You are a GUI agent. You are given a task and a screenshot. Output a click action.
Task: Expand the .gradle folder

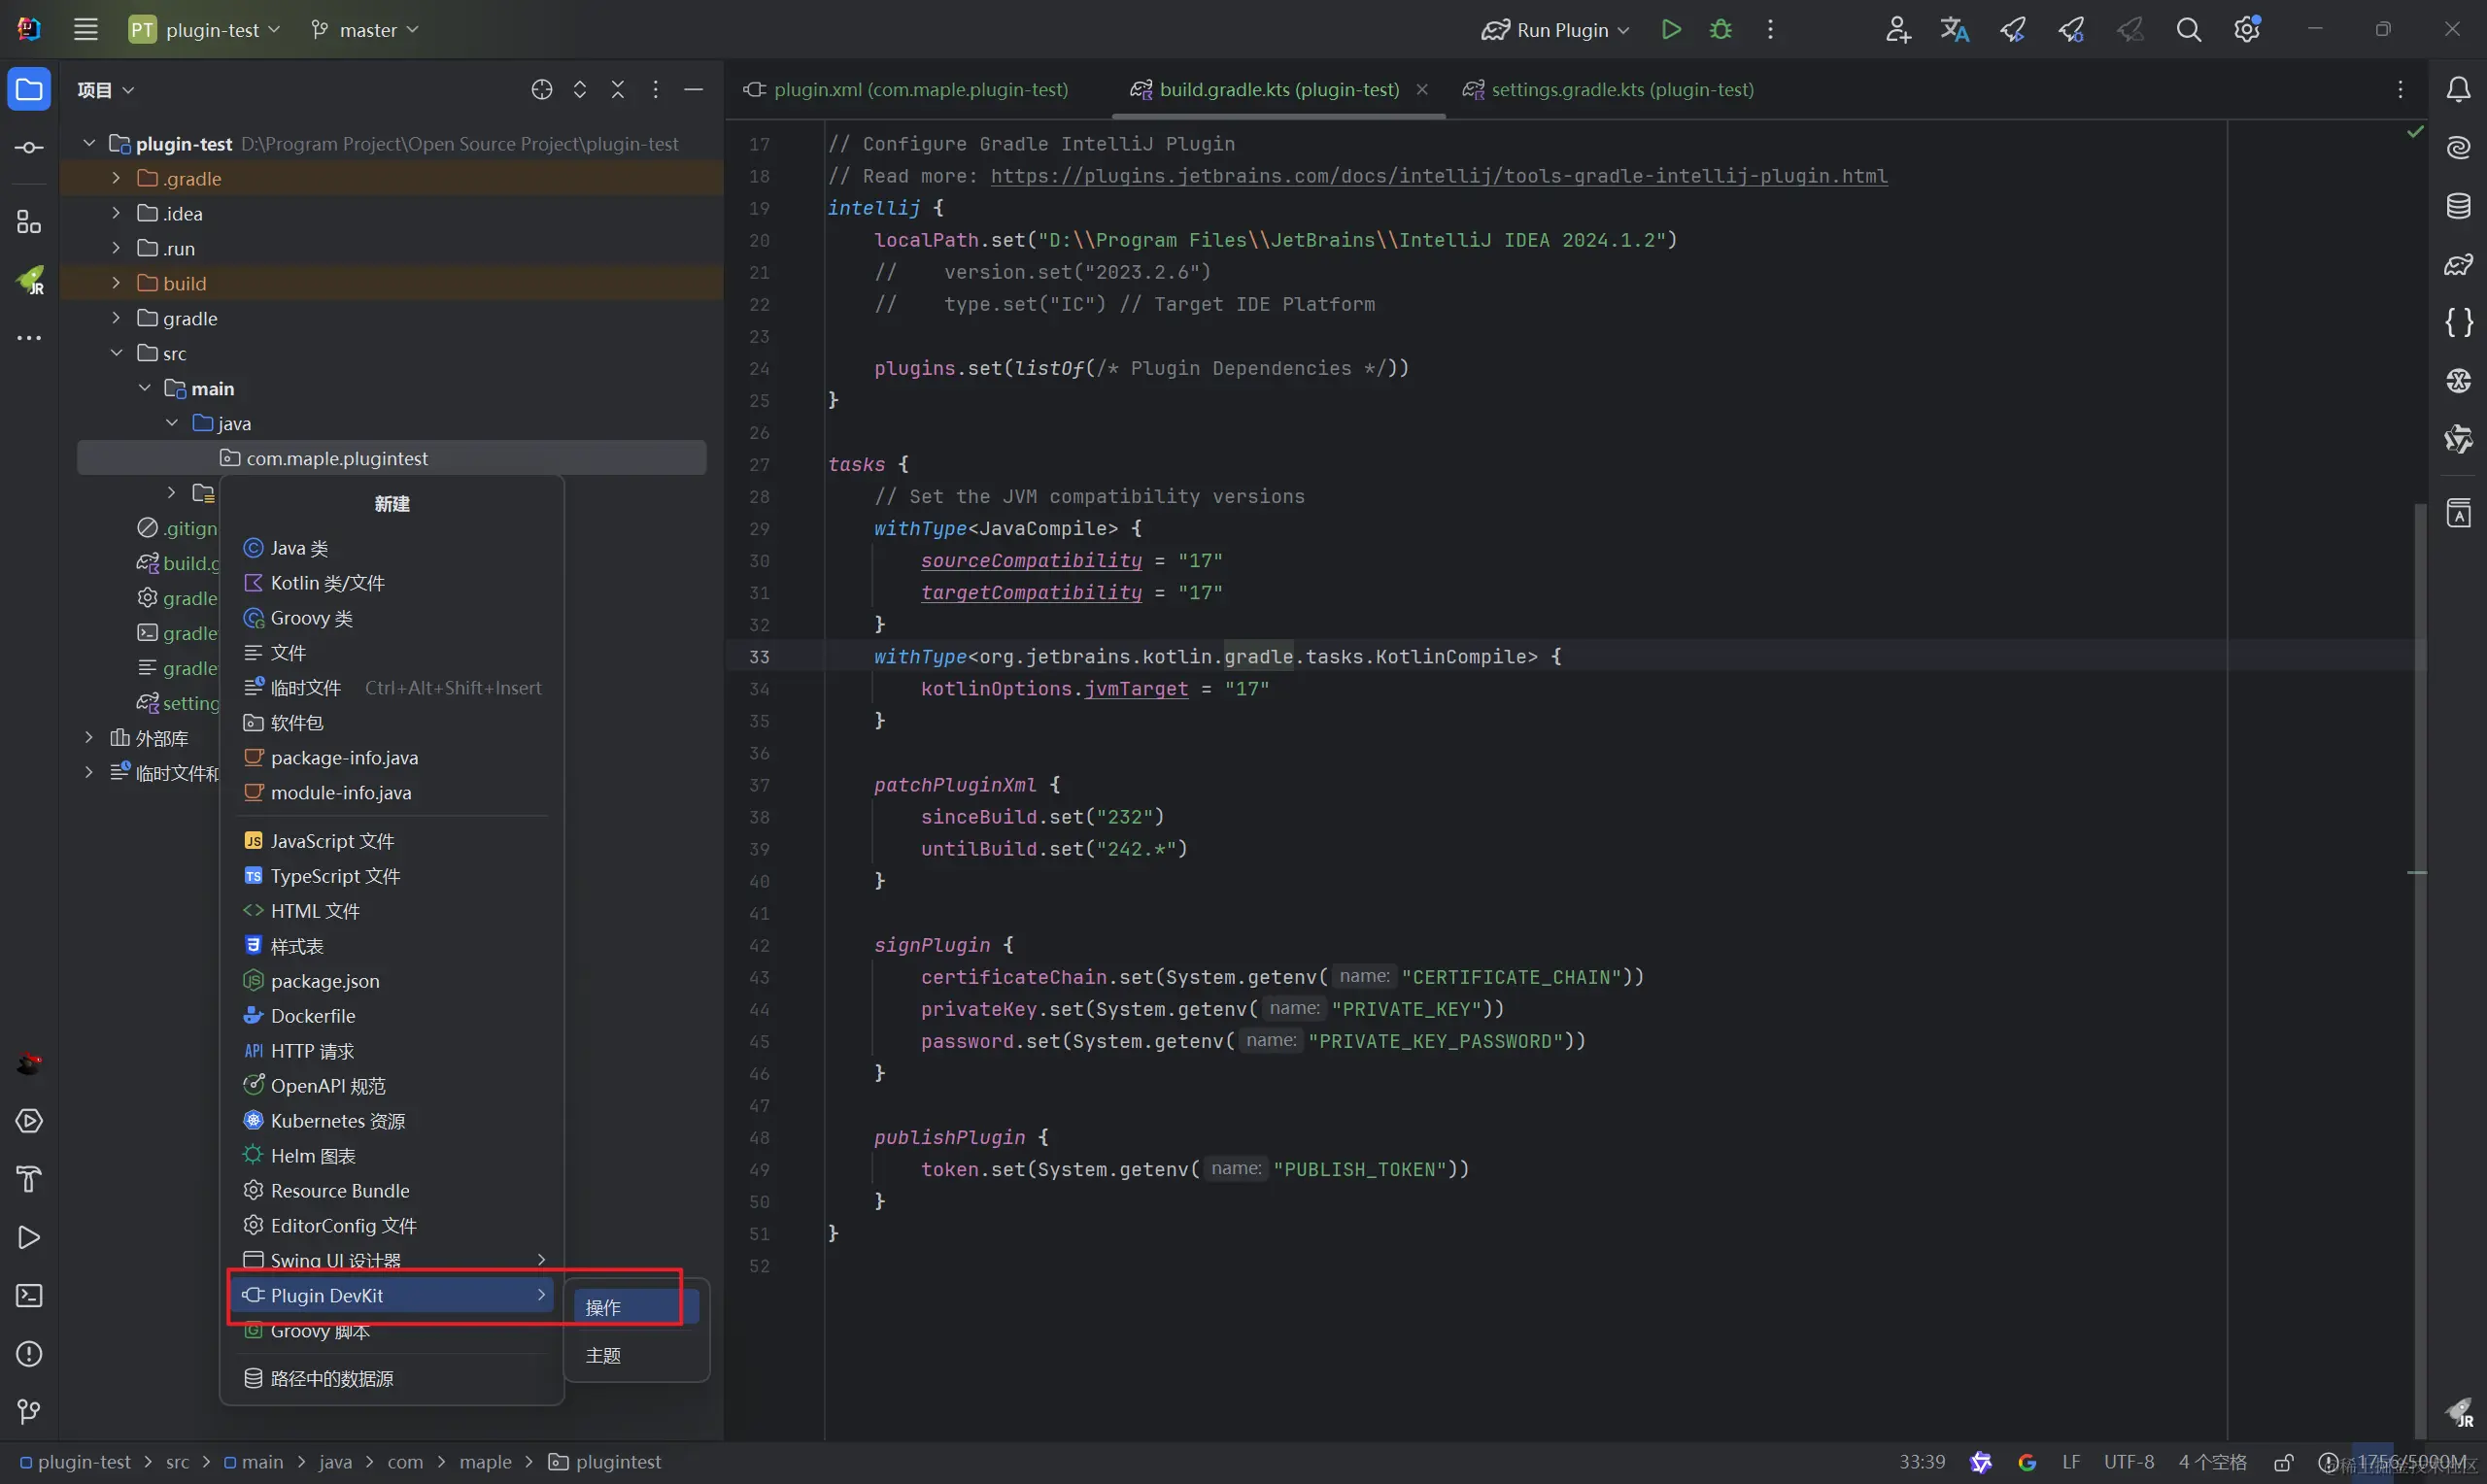point(116,178)
